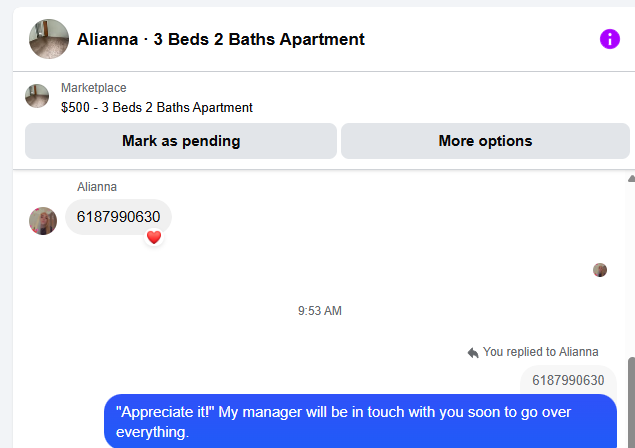Click the small seen-indicator avatar
This screenshot has height=448, width=635.
(x=600, y=270)
